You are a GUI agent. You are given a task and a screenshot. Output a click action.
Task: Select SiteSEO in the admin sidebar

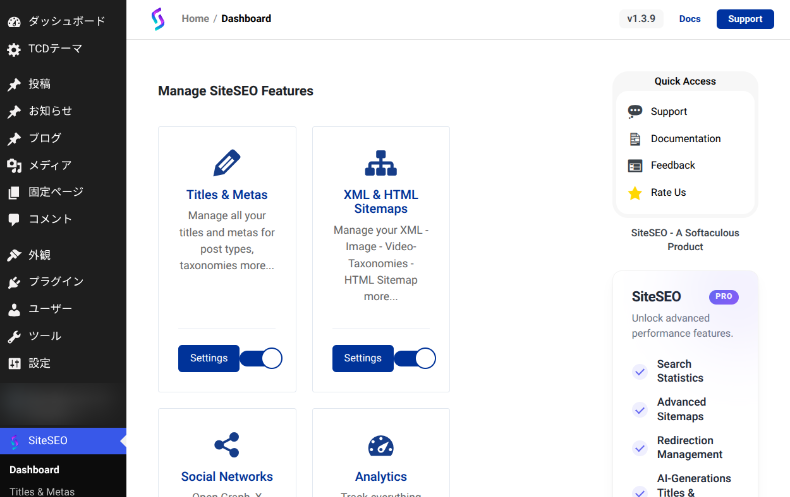tap(63, 441)
